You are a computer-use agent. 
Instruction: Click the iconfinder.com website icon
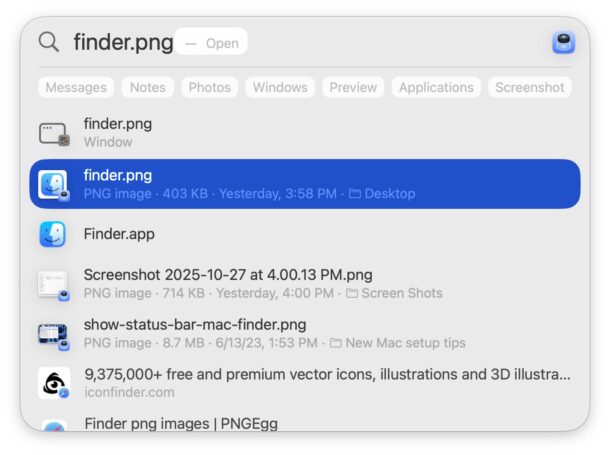(x=53, y=383)
